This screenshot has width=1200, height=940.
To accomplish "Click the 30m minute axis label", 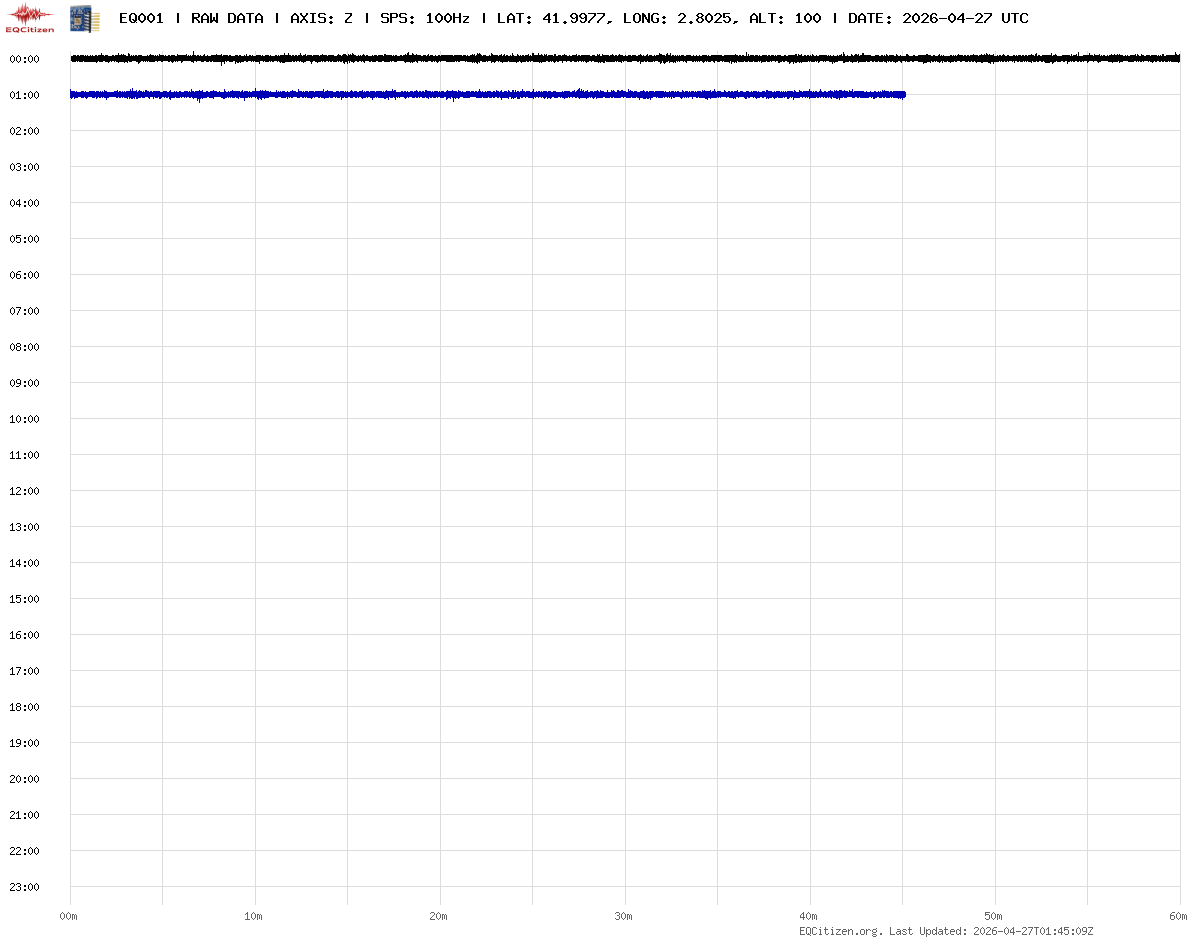I will 624,916.
